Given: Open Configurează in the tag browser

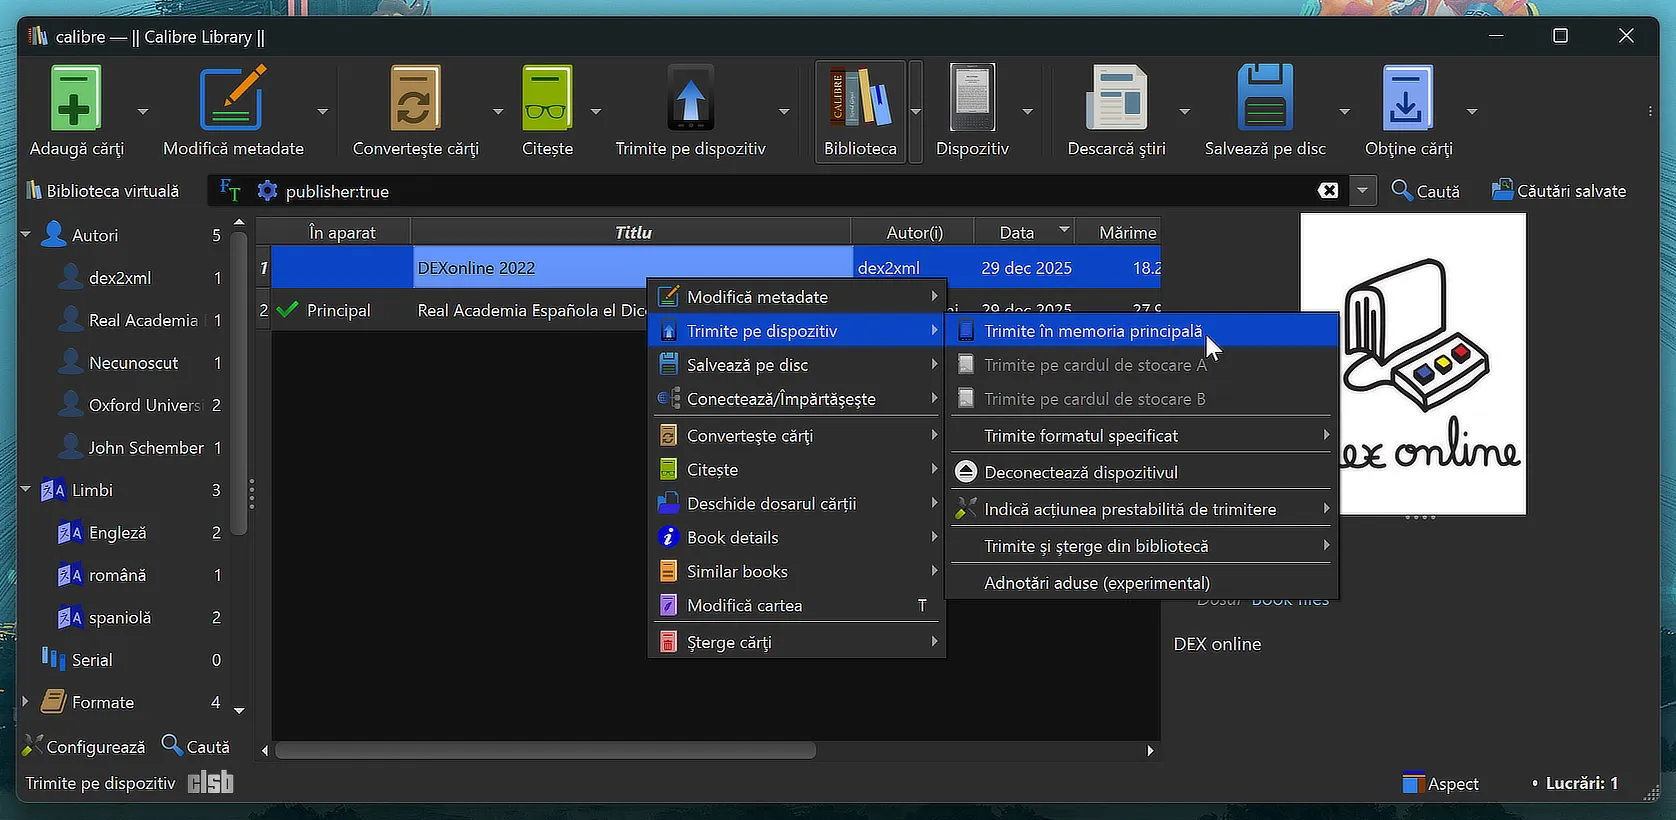Looking at the screenshot, I should (x=84, y=747).
